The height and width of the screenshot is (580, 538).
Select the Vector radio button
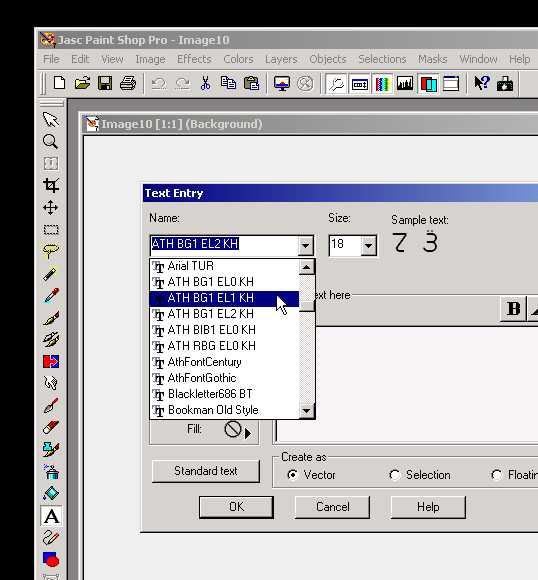click(x=292, y=475)
